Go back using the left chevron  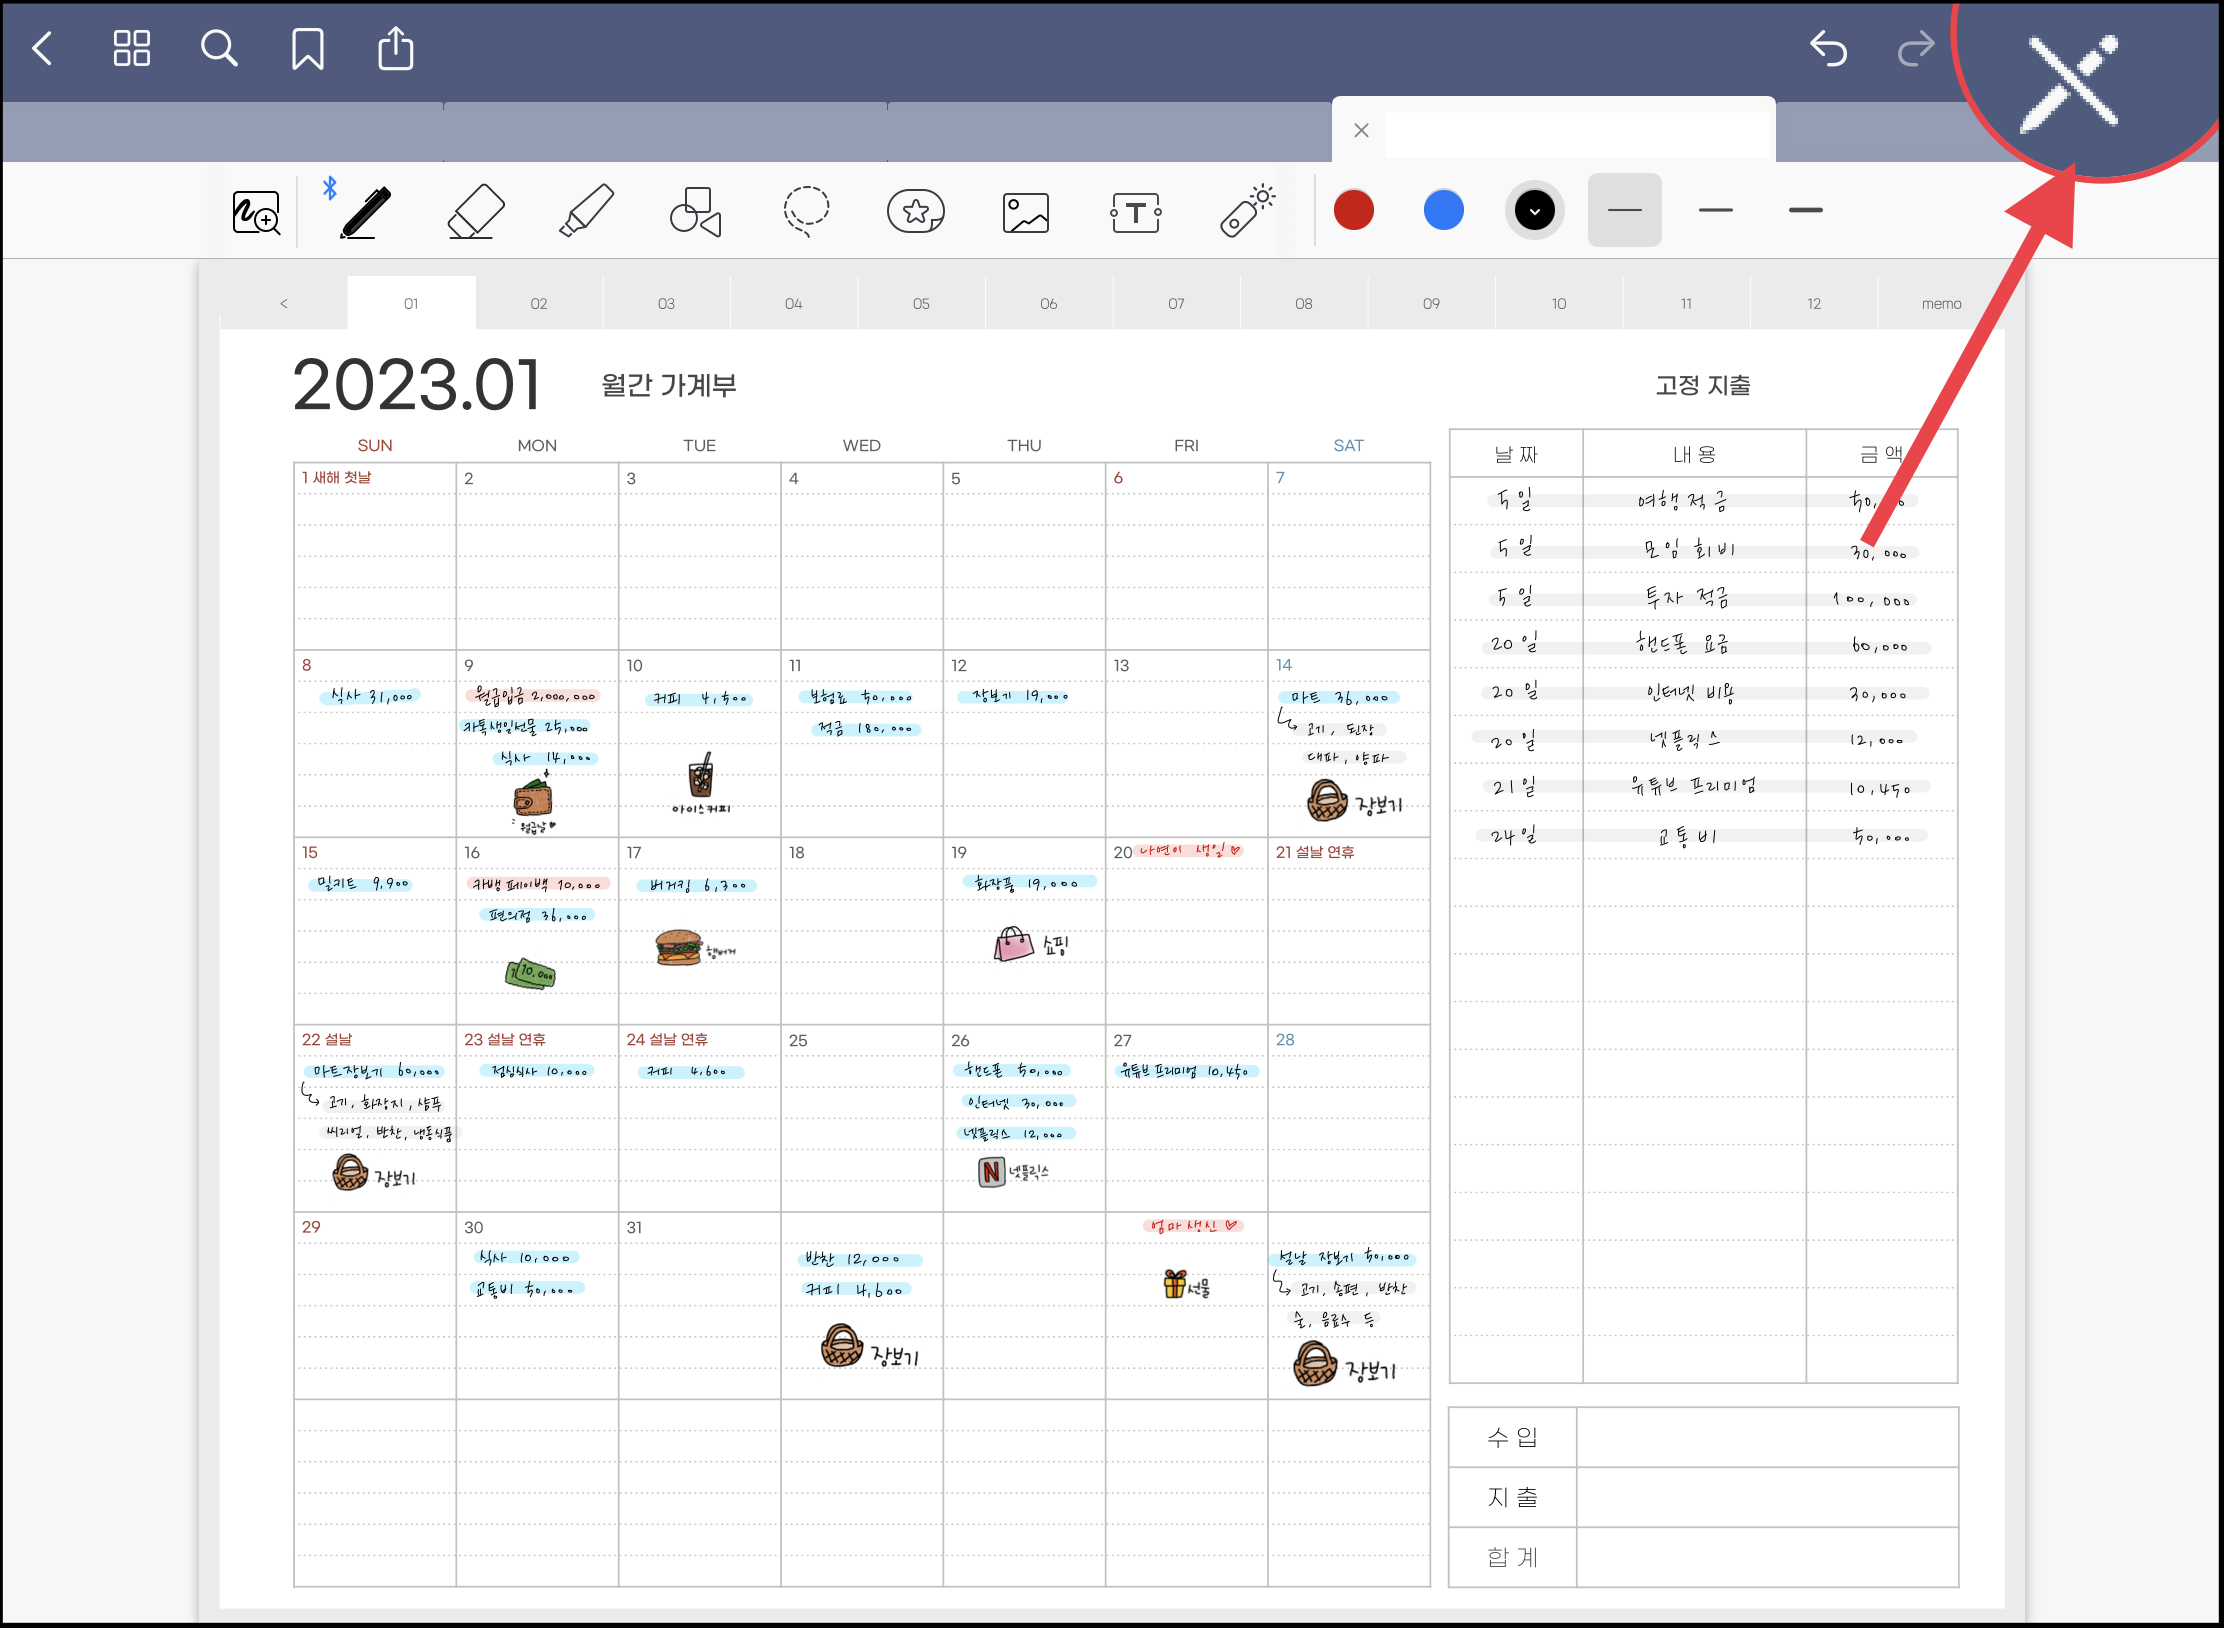pos(43,48)
